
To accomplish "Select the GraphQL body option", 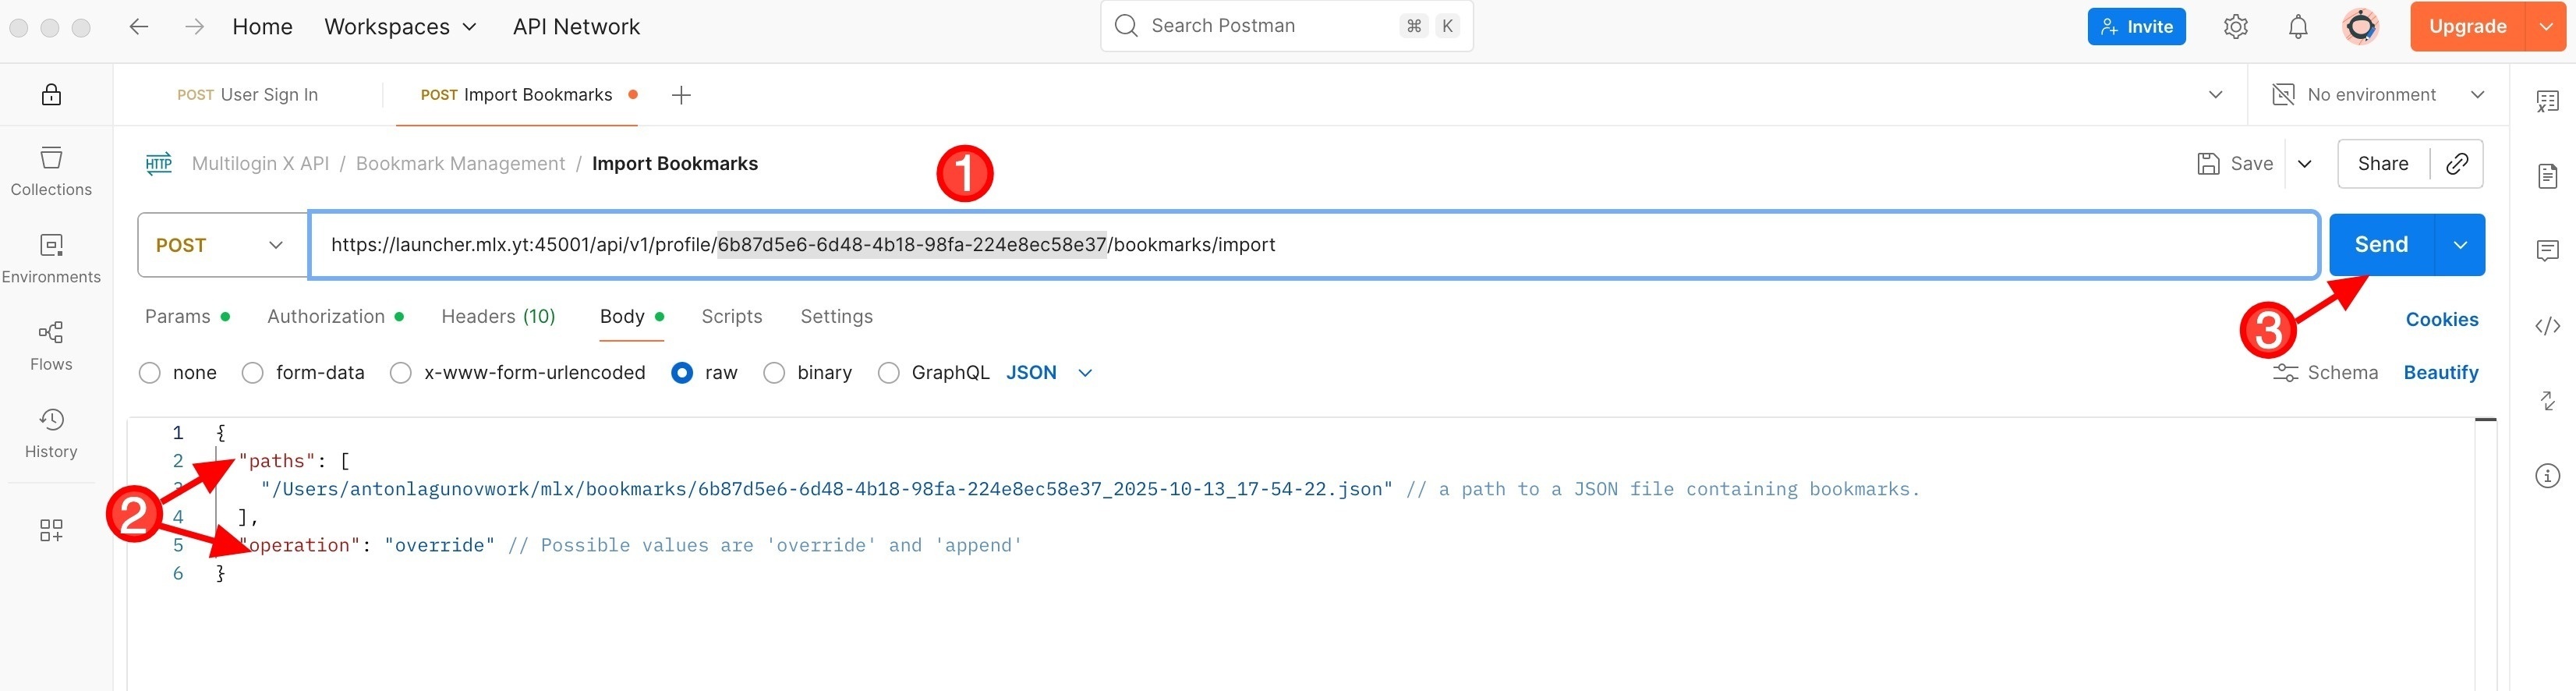I will (x=888, y=373).
